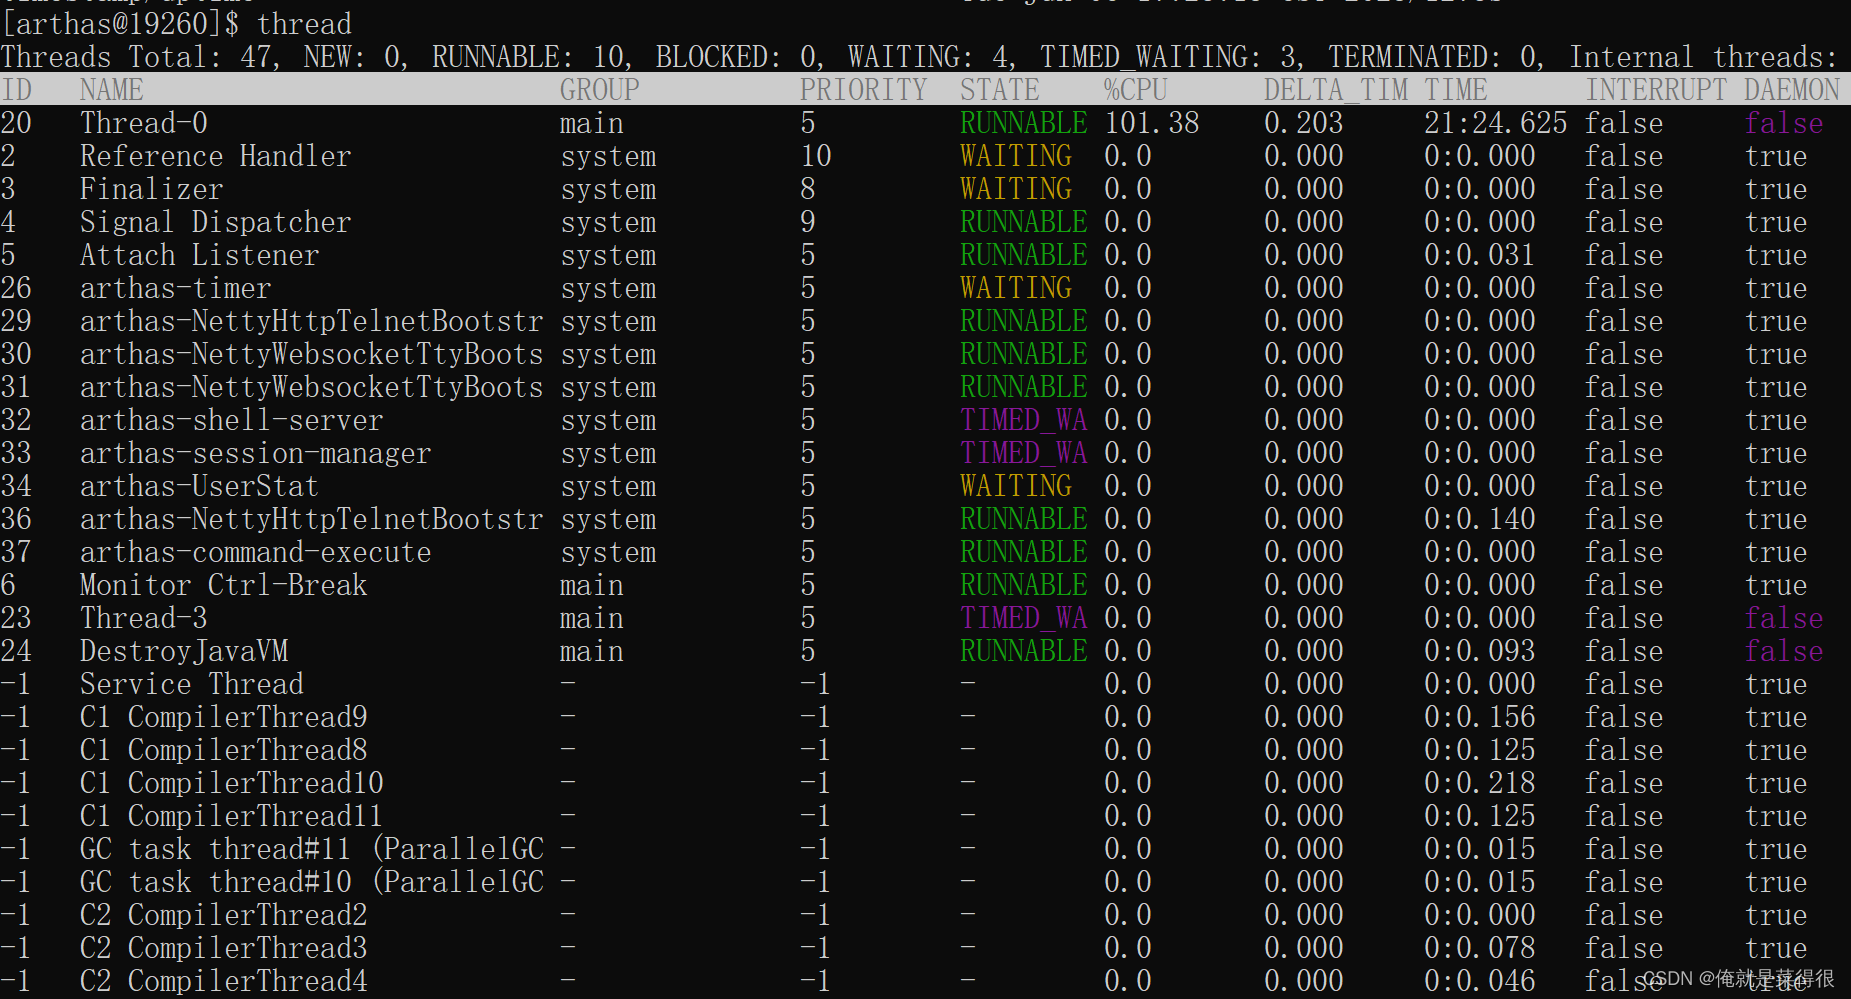This screenshot has width=1851, height=999.
Task: Click the DAEMON column header
Action: (x=1792, y=90)
